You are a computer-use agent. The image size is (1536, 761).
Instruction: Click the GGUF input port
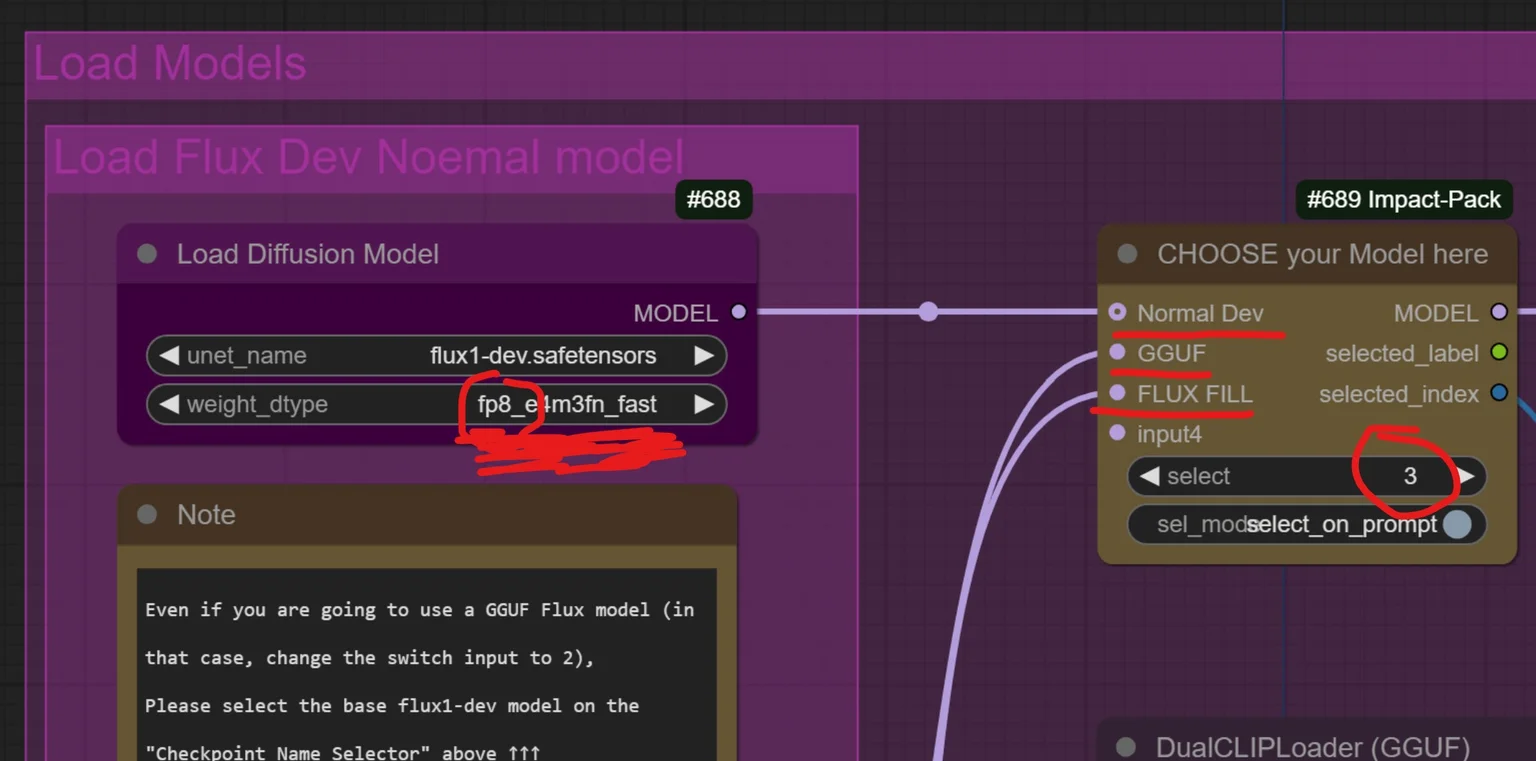pyautogui.click(x=1117, y=353)
